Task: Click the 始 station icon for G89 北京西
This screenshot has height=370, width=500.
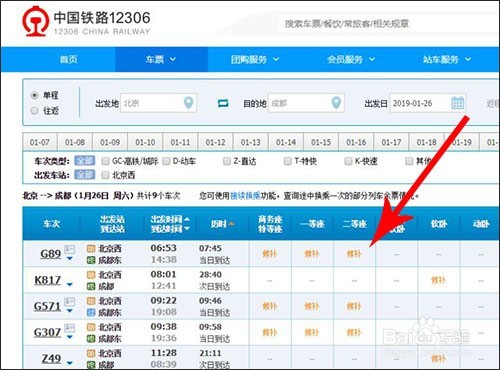Action: click(91, 249)
